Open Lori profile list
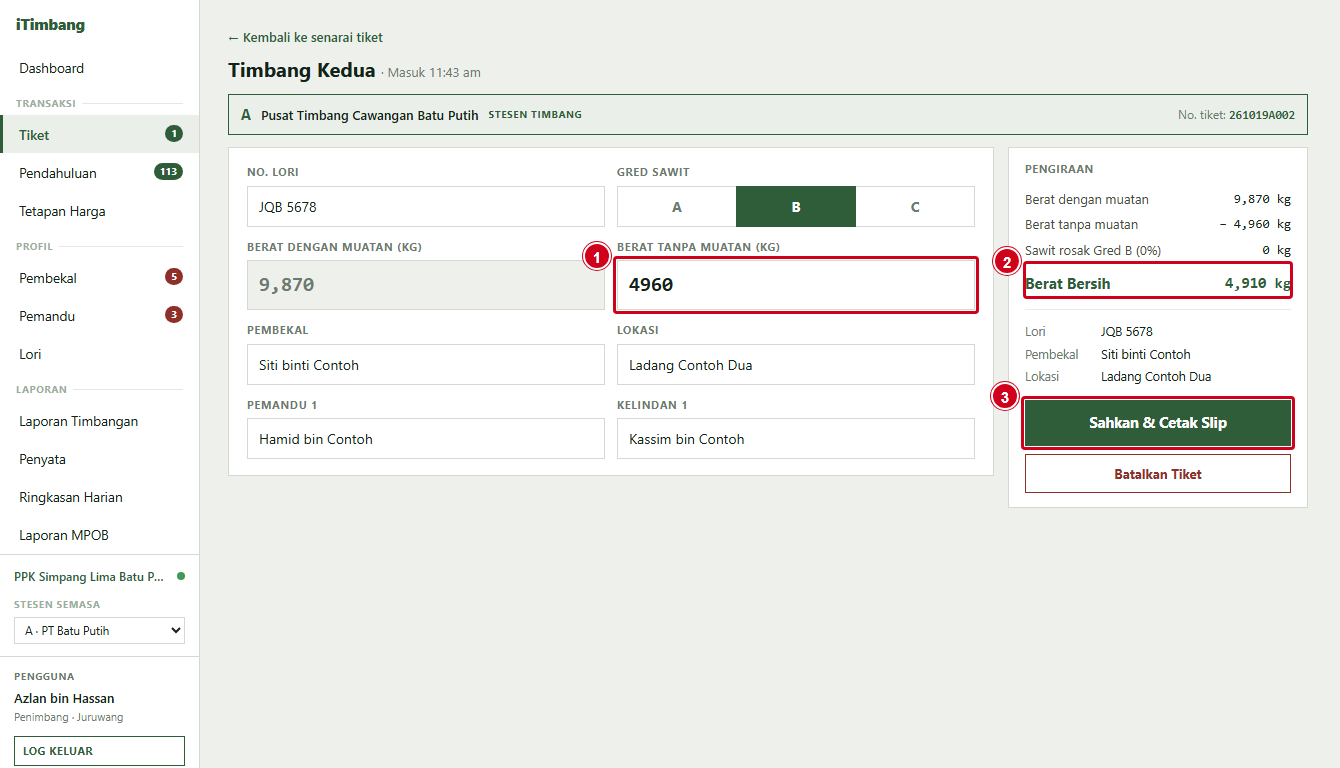This screenshot has height=768, width=1340. coord(99,354)
